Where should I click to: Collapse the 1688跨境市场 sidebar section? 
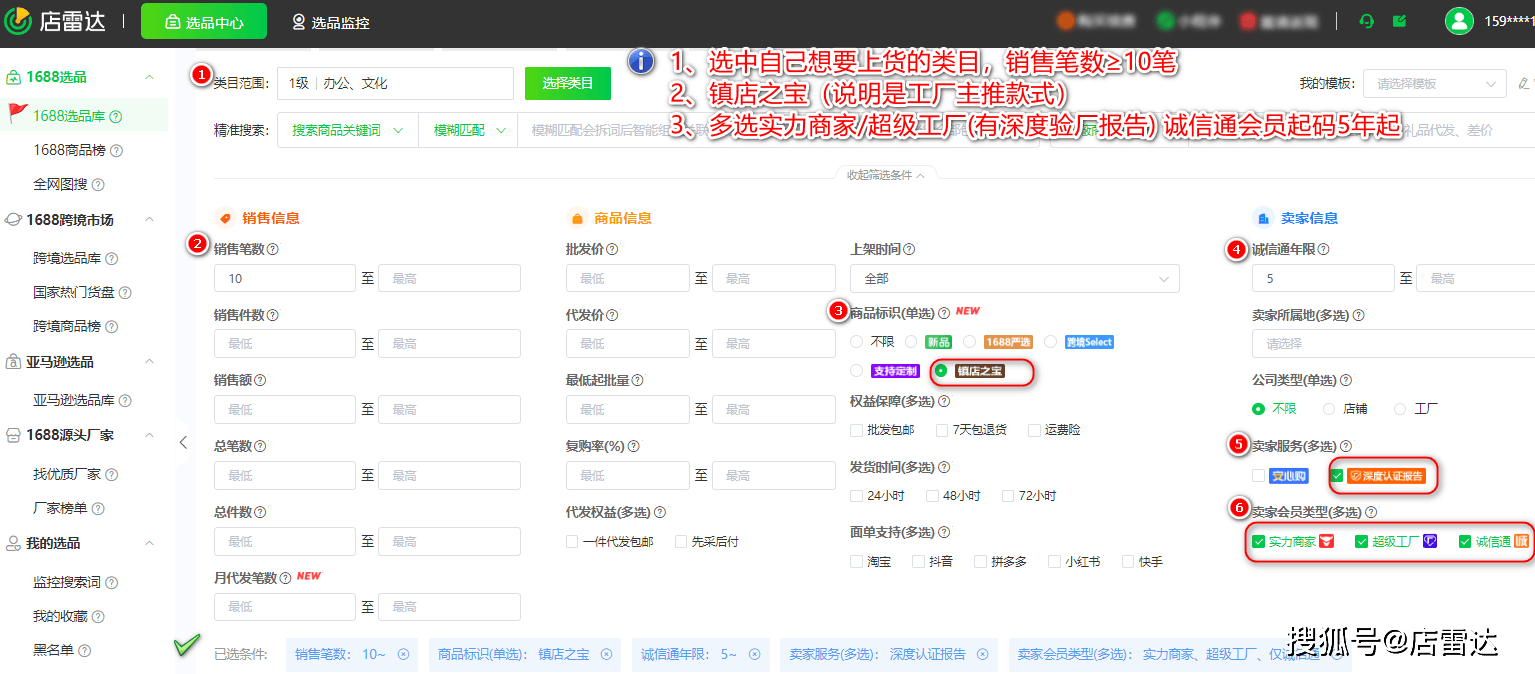pos(149,219)
